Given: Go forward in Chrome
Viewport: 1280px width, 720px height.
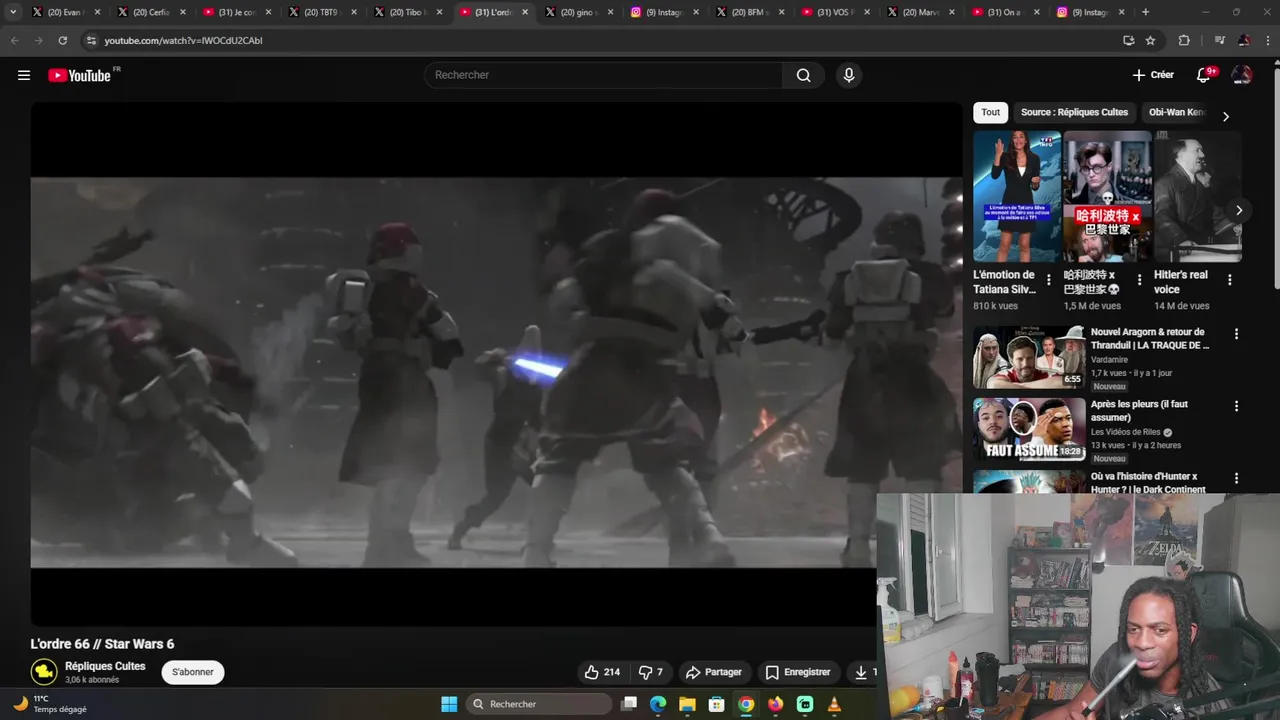Looking at the screenshot, I should click(38, 40).
